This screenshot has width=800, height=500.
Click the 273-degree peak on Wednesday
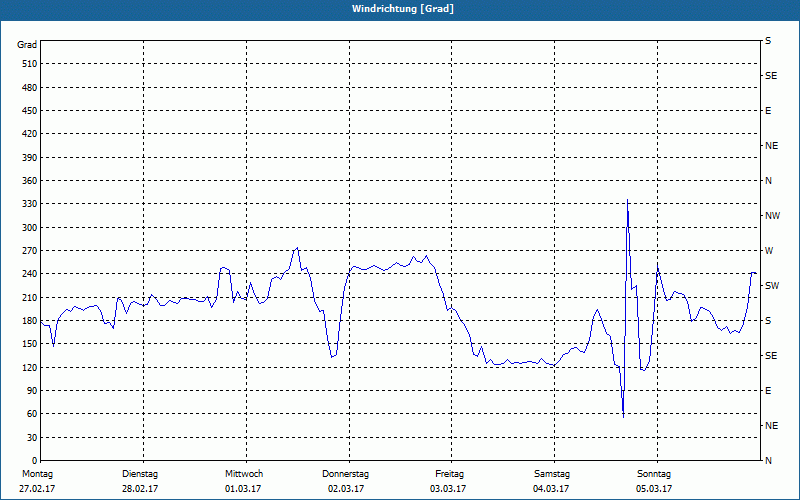297,248
